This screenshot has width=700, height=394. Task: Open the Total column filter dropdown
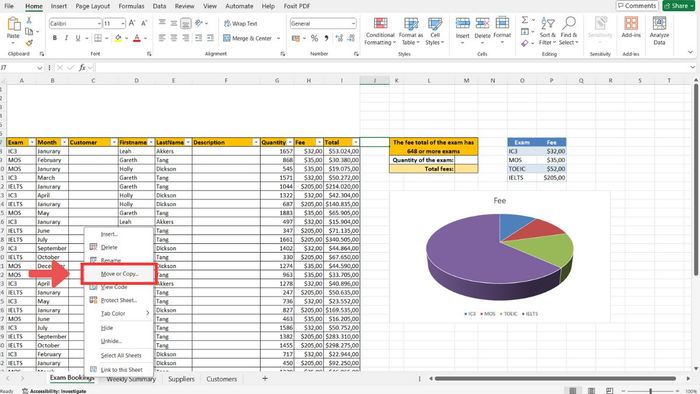tap(355, 142)
